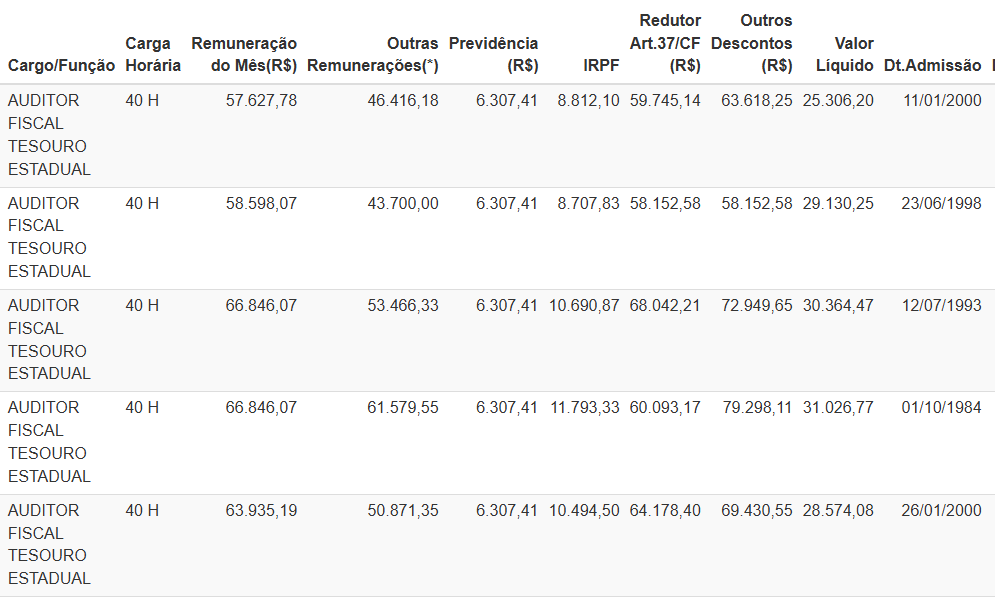
Task: Select the cell with value 50.871,35
Action: [402, 510]
